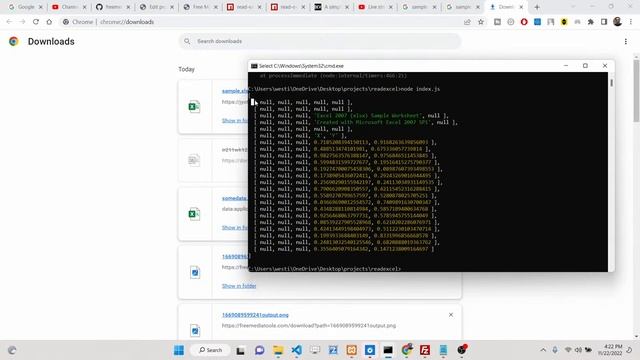640x360 pixels.
Task: Open FileZilla from the taskbar
Action: pos(425,350)
